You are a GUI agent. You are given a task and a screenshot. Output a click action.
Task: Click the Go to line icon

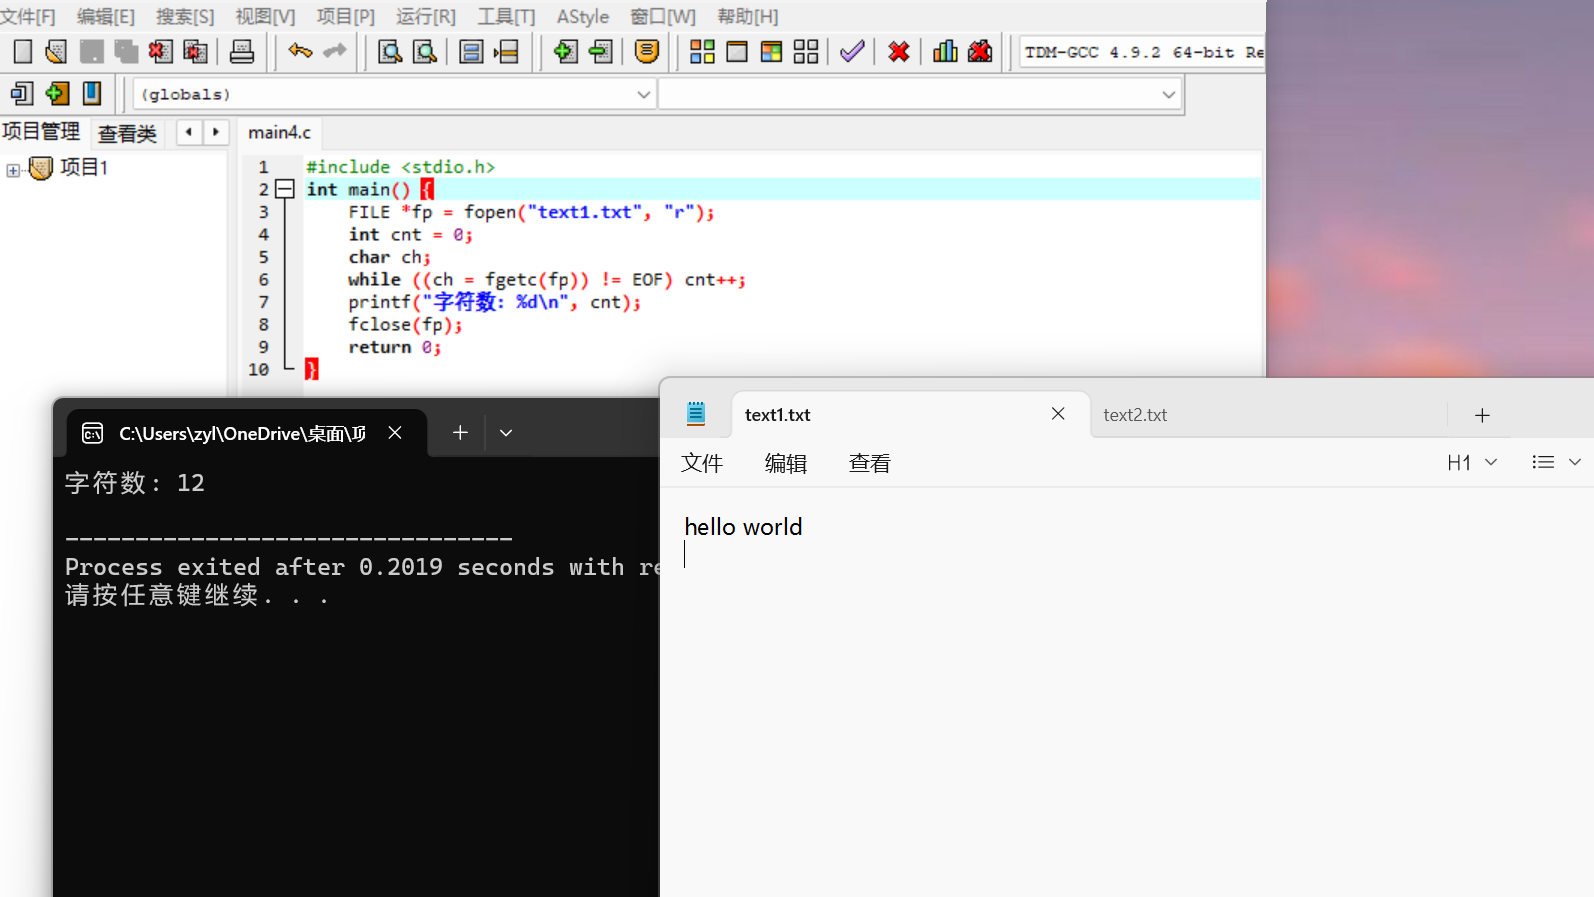(506, 52)
